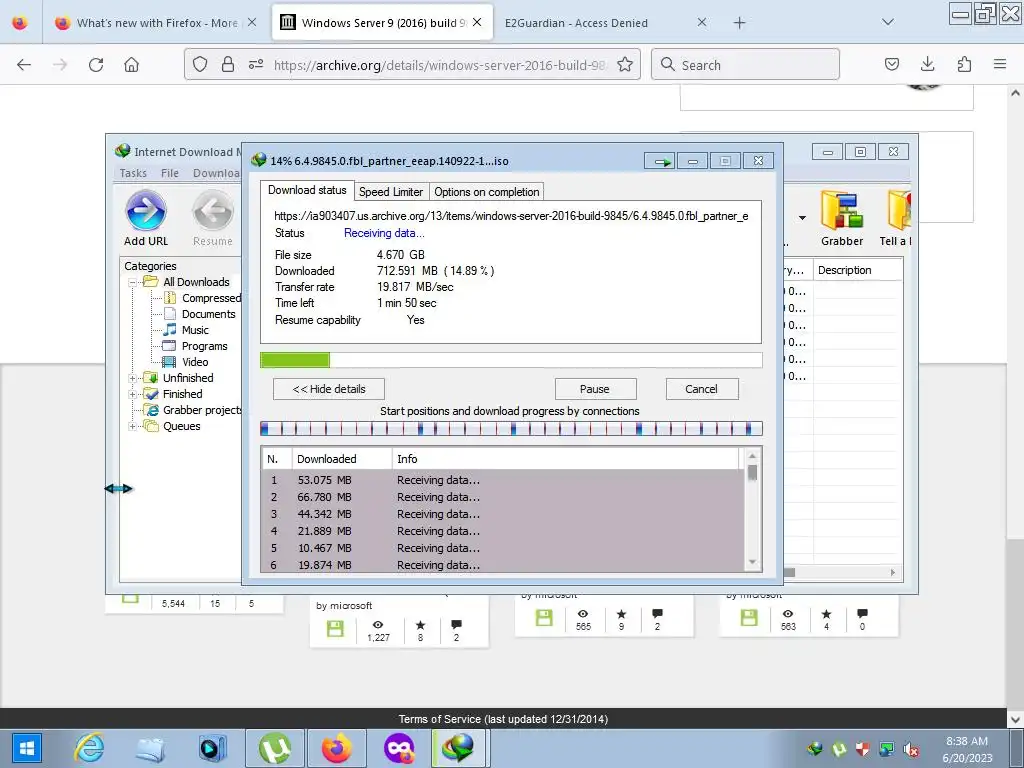Open Firefox list all tabs chevron
The height and width of the screenshot is (768, 1024).
pos(887,22)
